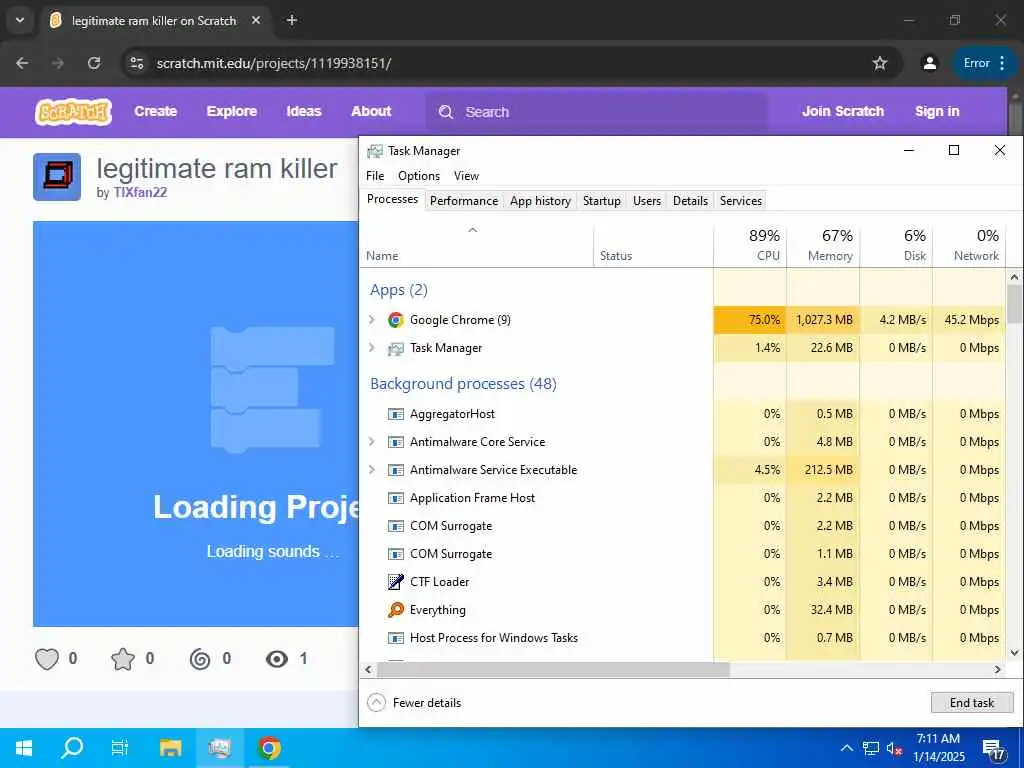Click the Scratch logo in the navbar
Image resolution: width=1024 pixels, height=768 pixels.
point(73,112)
